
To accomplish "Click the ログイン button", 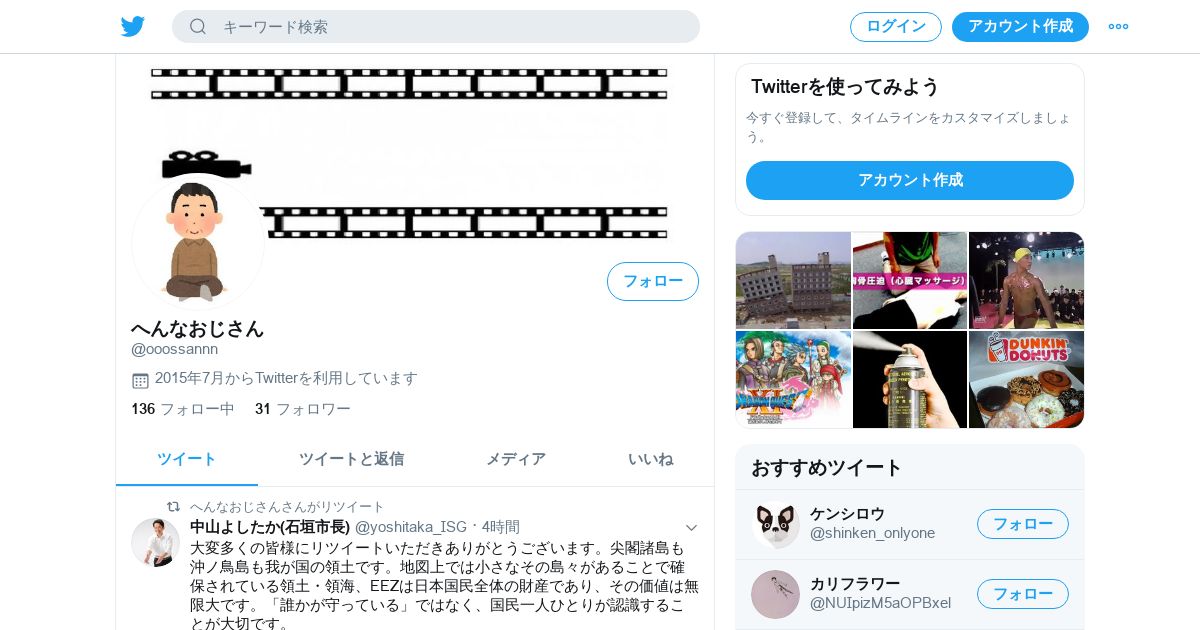I will pyautogui.click(x=896, y=27).
